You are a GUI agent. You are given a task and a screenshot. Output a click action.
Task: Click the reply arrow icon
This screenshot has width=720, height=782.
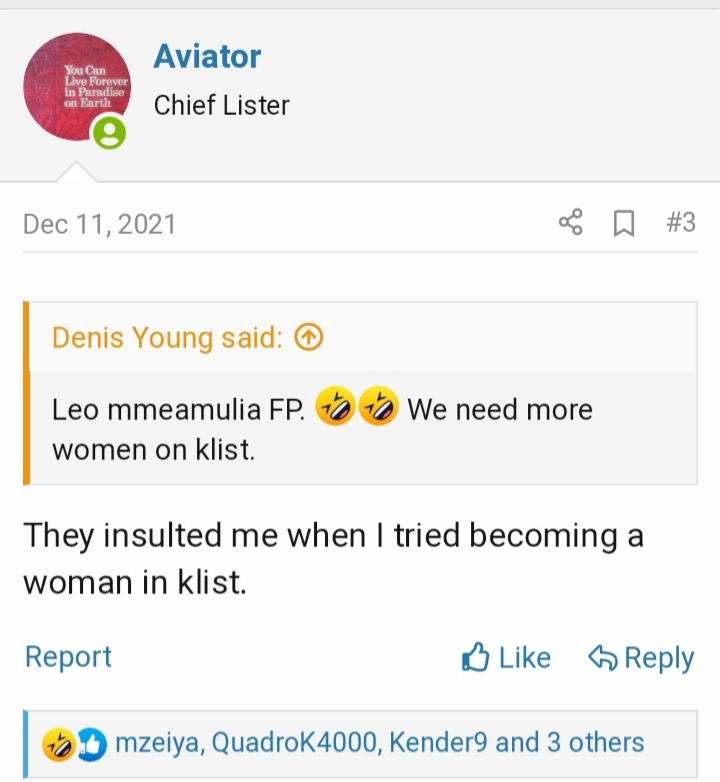tap(602, 657)
